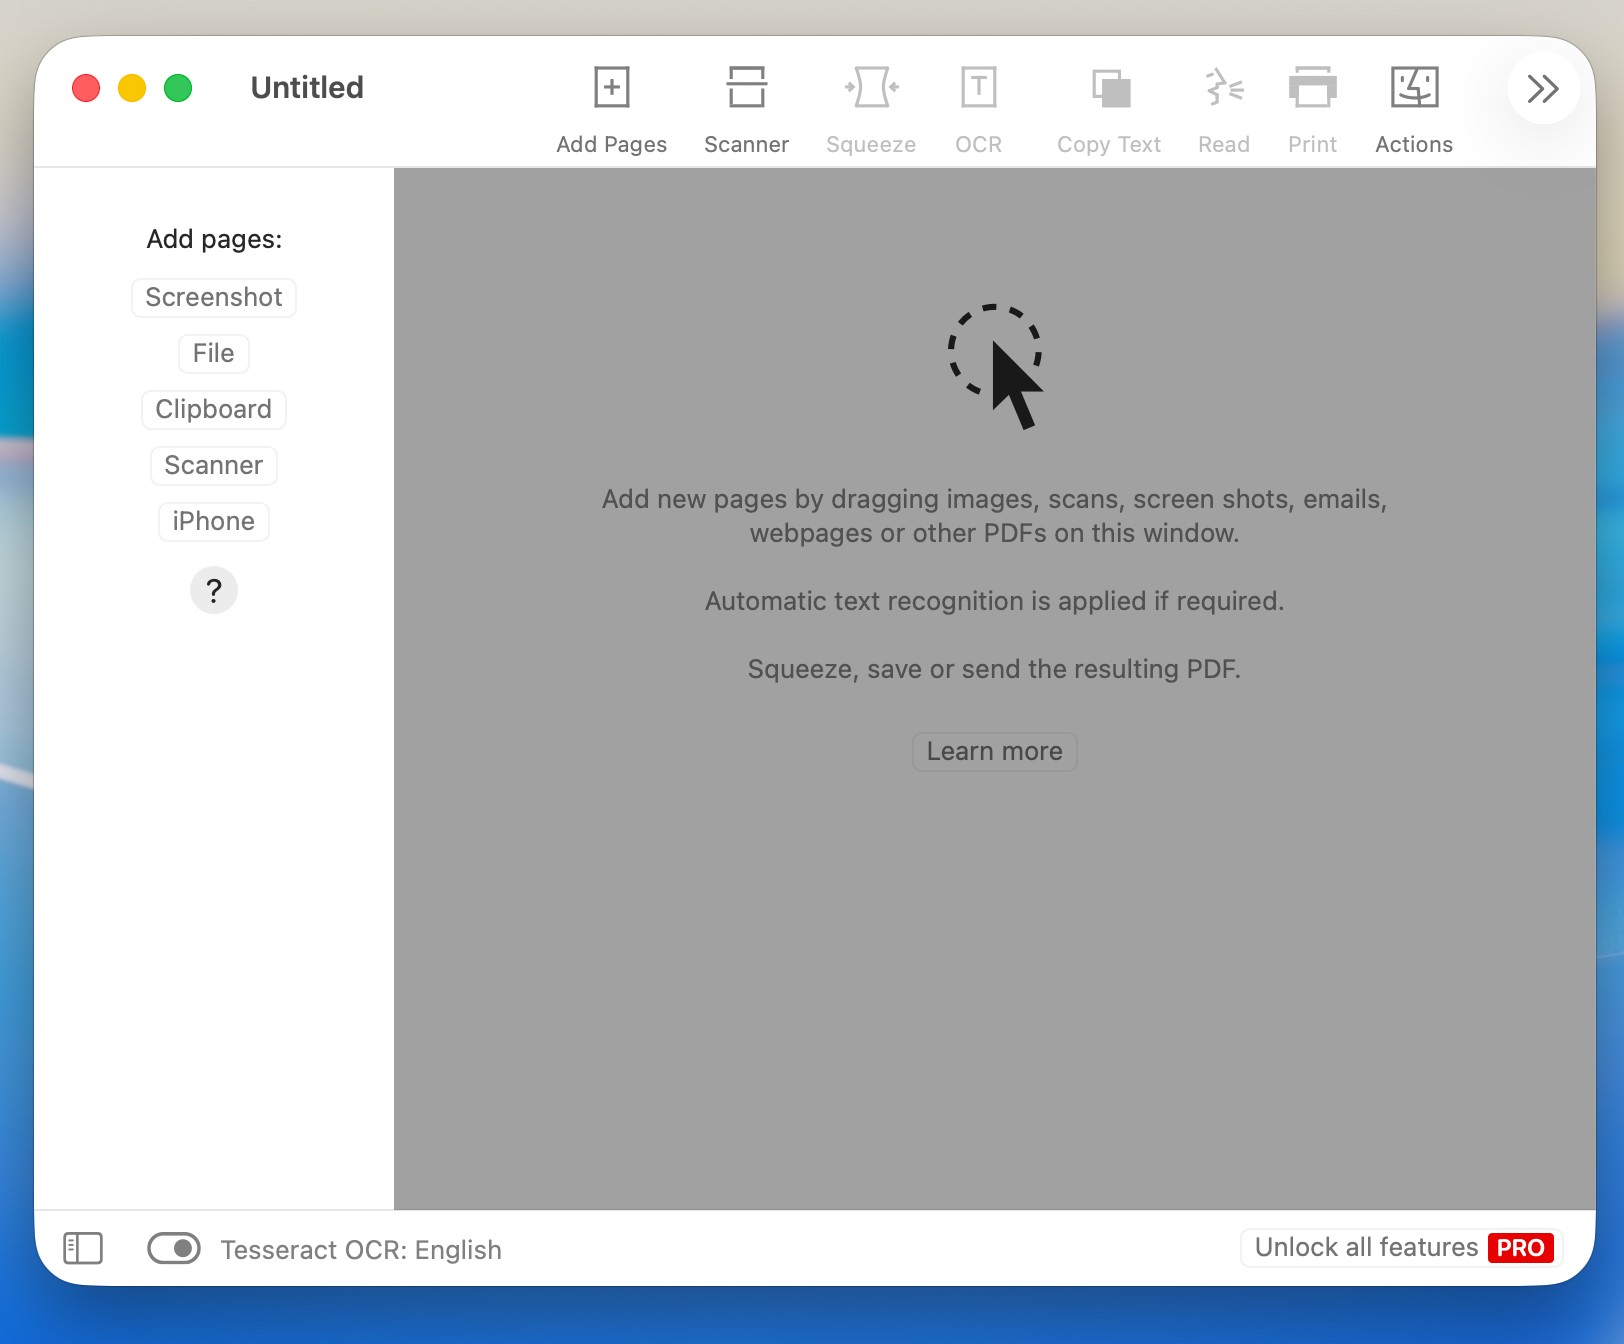Image resolution: width=1624 pixels, height=1344 pixels.
Task: Run OCR from the toolbar
Action: point(978,88)
